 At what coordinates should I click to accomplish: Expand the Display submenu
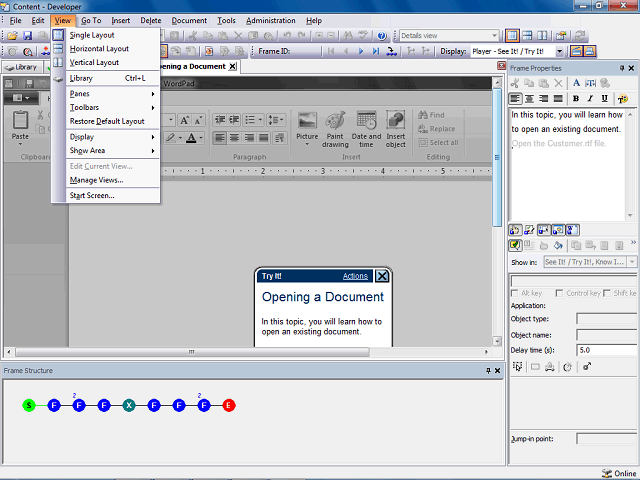[x=113, y=137]
